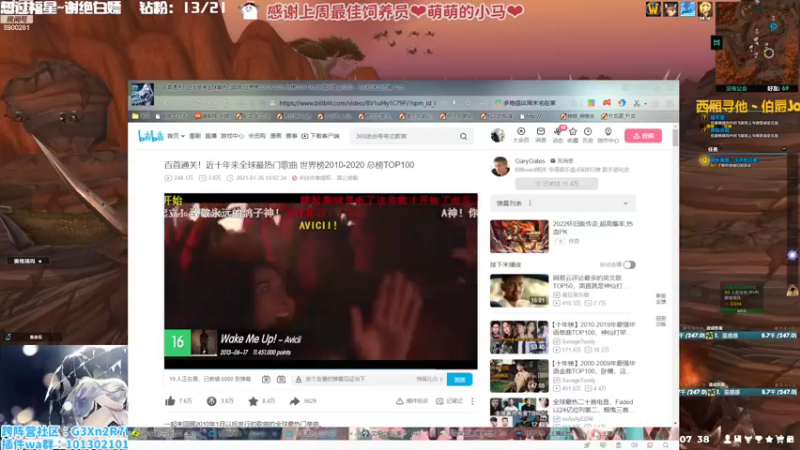The height and width of the screenshot is (450, 800).
Task: Open the address bar dropdown chevron
Action: pos(482,103)
